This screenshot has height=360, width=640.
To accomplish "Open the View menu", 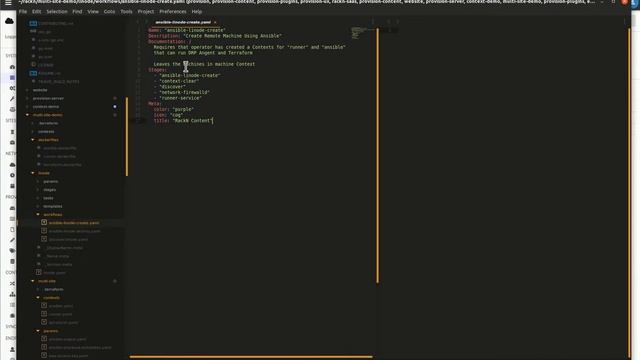I will 93,11.
